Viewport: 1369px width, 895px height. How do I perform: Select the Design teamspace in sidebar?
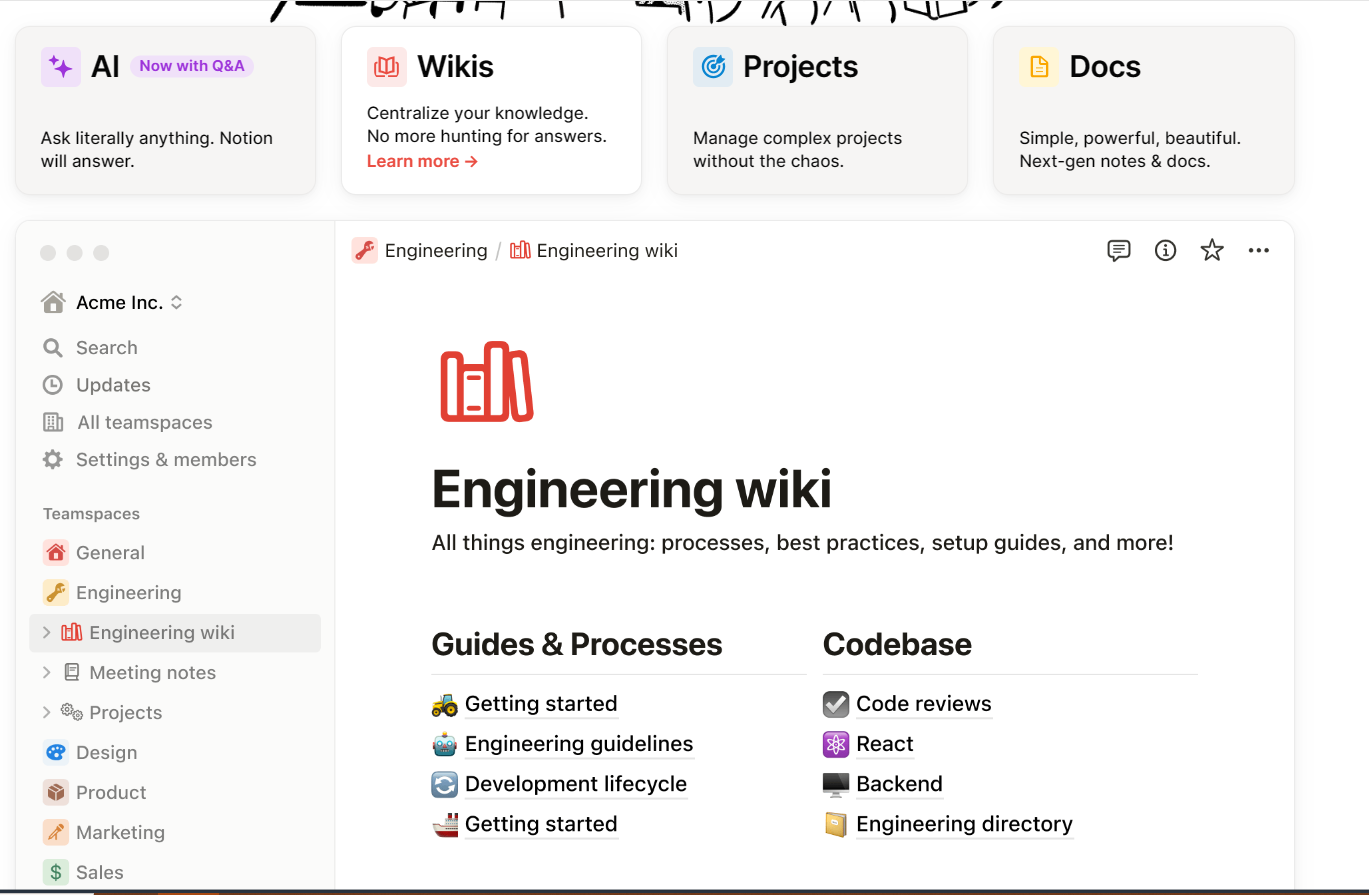click(106, 753)
